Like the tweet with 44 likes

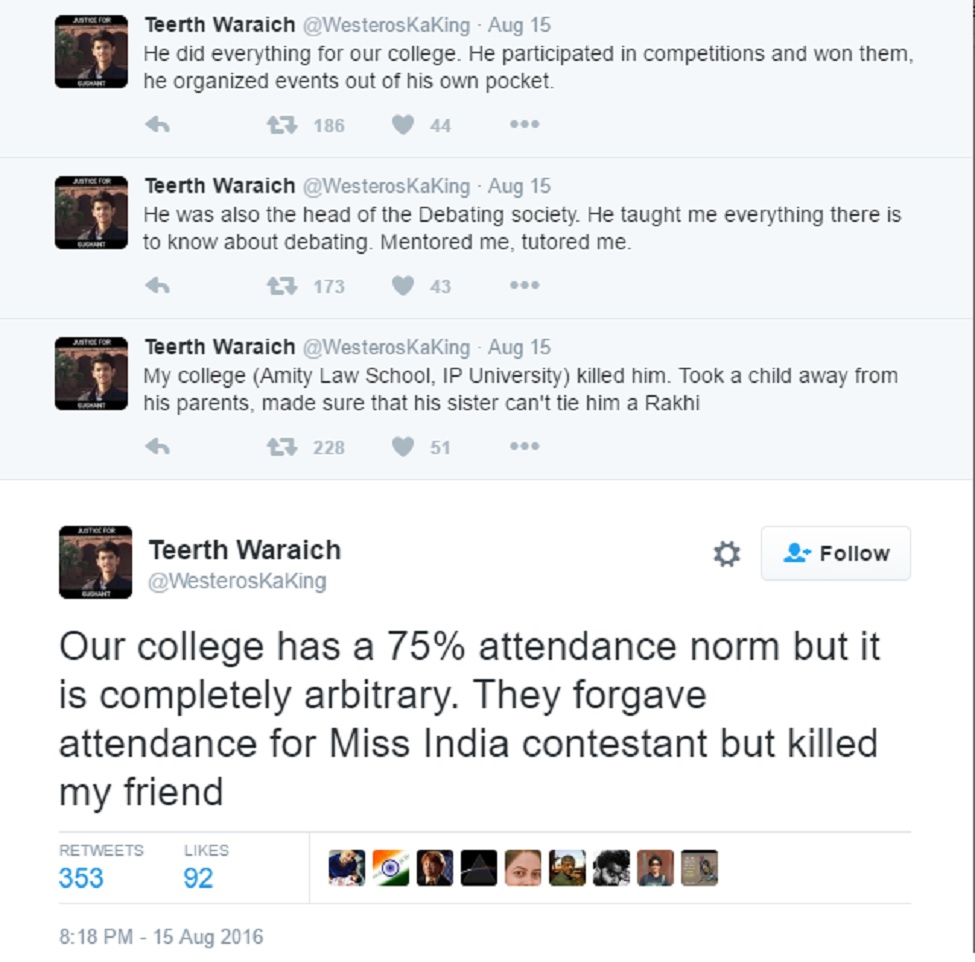click(x=403, y=125)
